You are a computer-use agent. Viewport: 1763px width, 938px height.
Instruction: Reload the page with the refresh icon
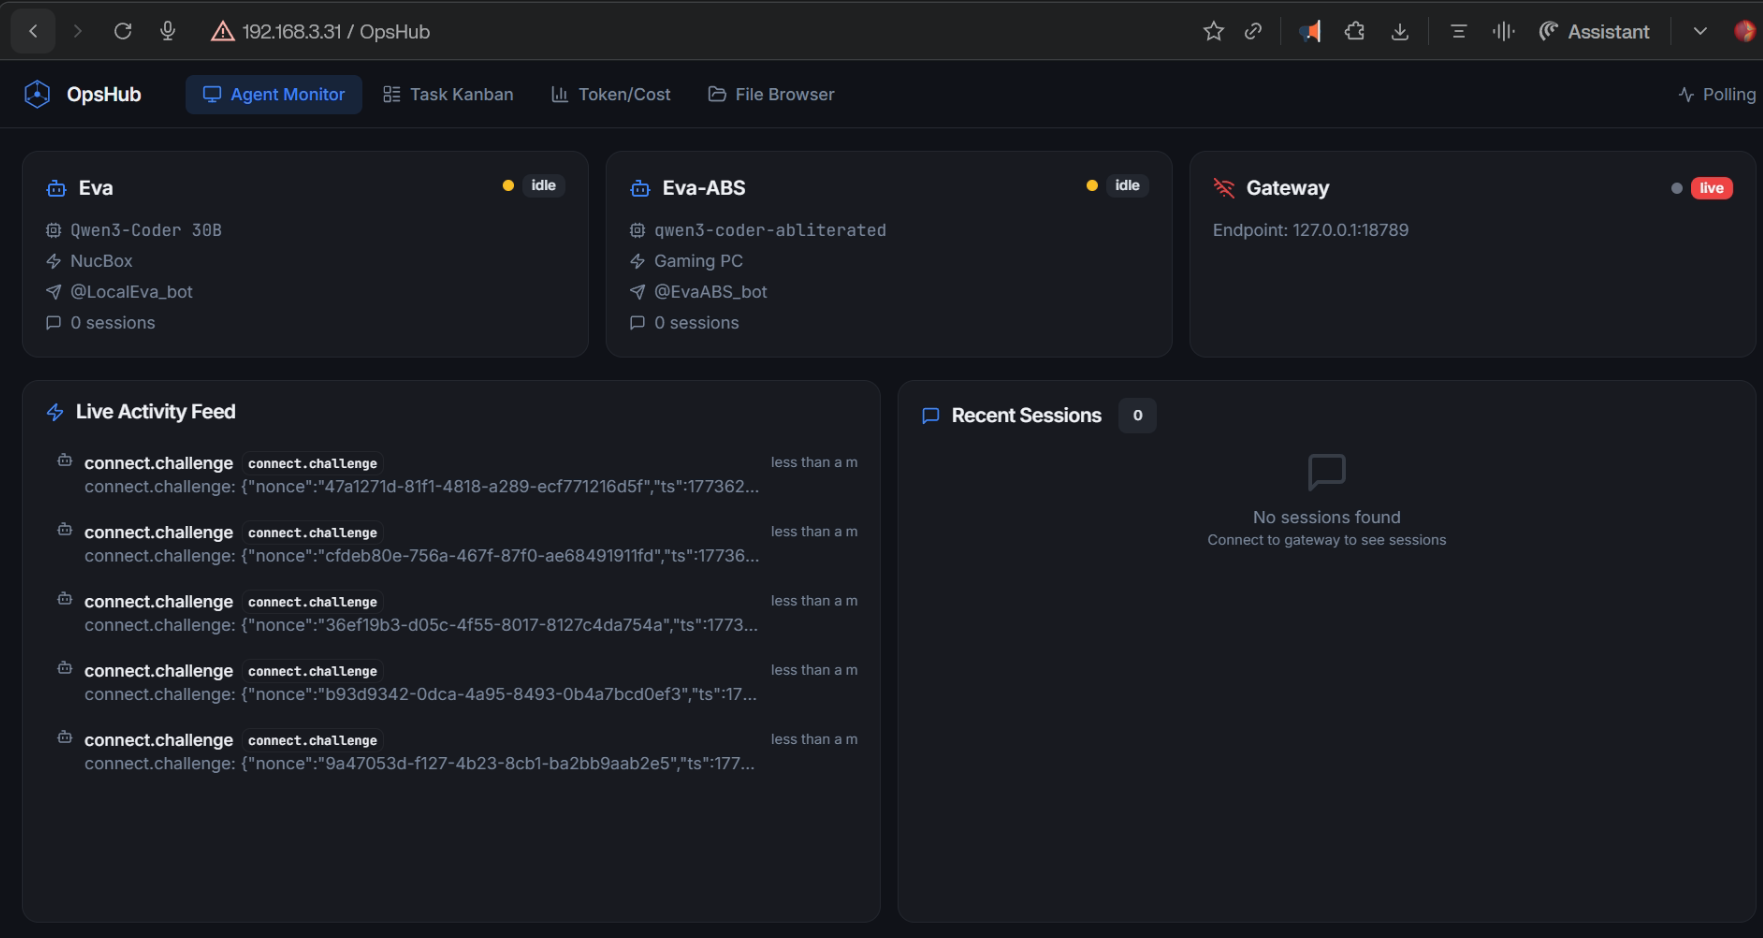[123, 31]
